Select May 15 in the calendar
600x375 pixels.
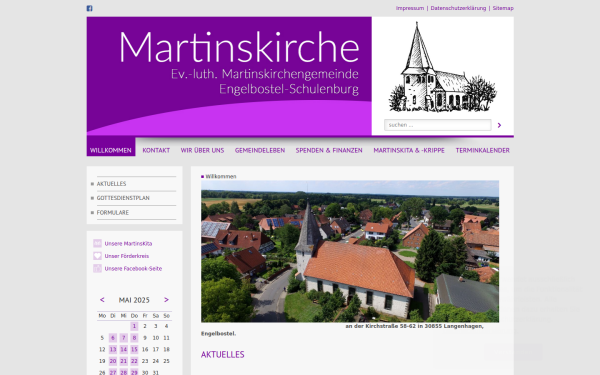(134, 349)
